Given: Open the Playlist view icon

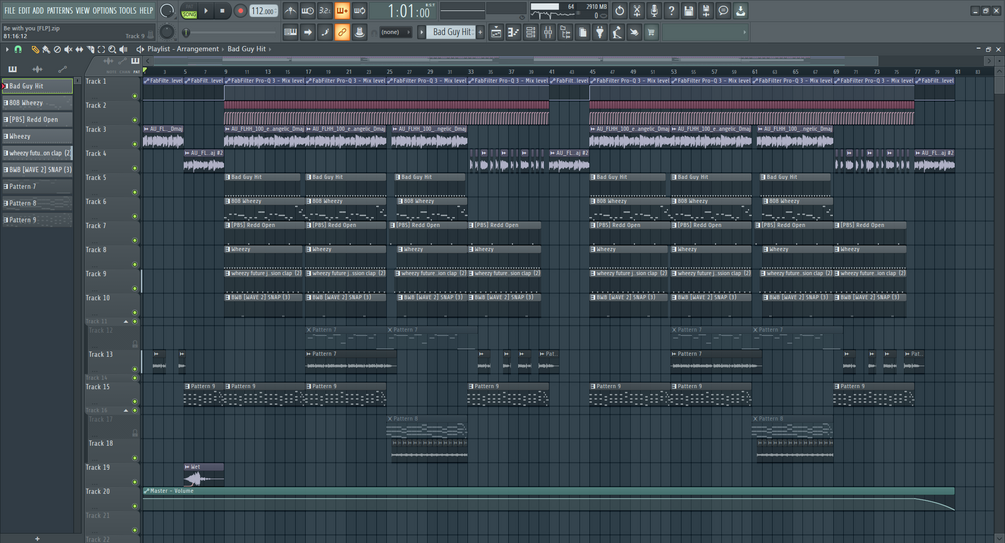Looking at the screenshot, I should pos(496,32).
